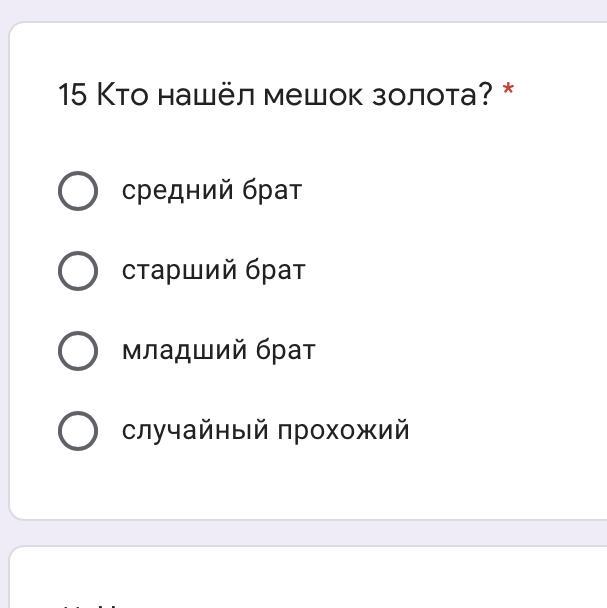Mark the 'младший брат' radio option
607x608 pixels.
point(78,351)
